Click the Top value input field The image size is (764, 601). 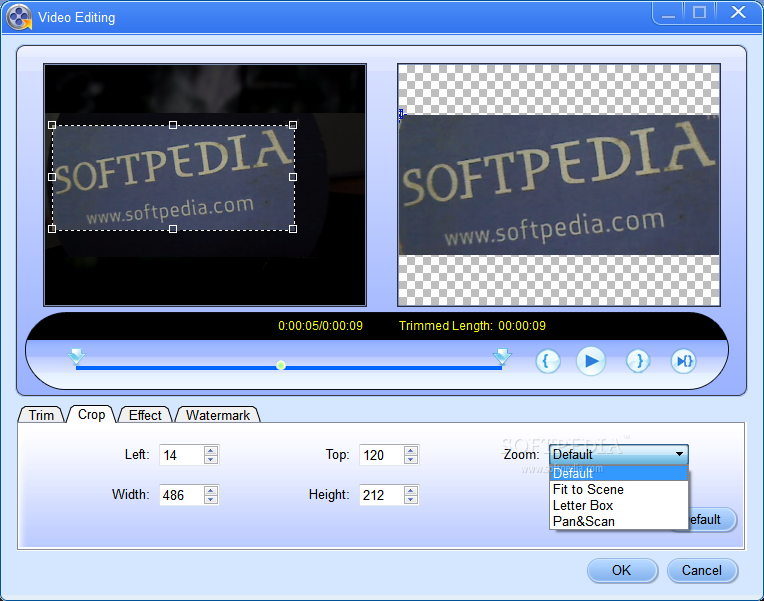click(382, 455)
